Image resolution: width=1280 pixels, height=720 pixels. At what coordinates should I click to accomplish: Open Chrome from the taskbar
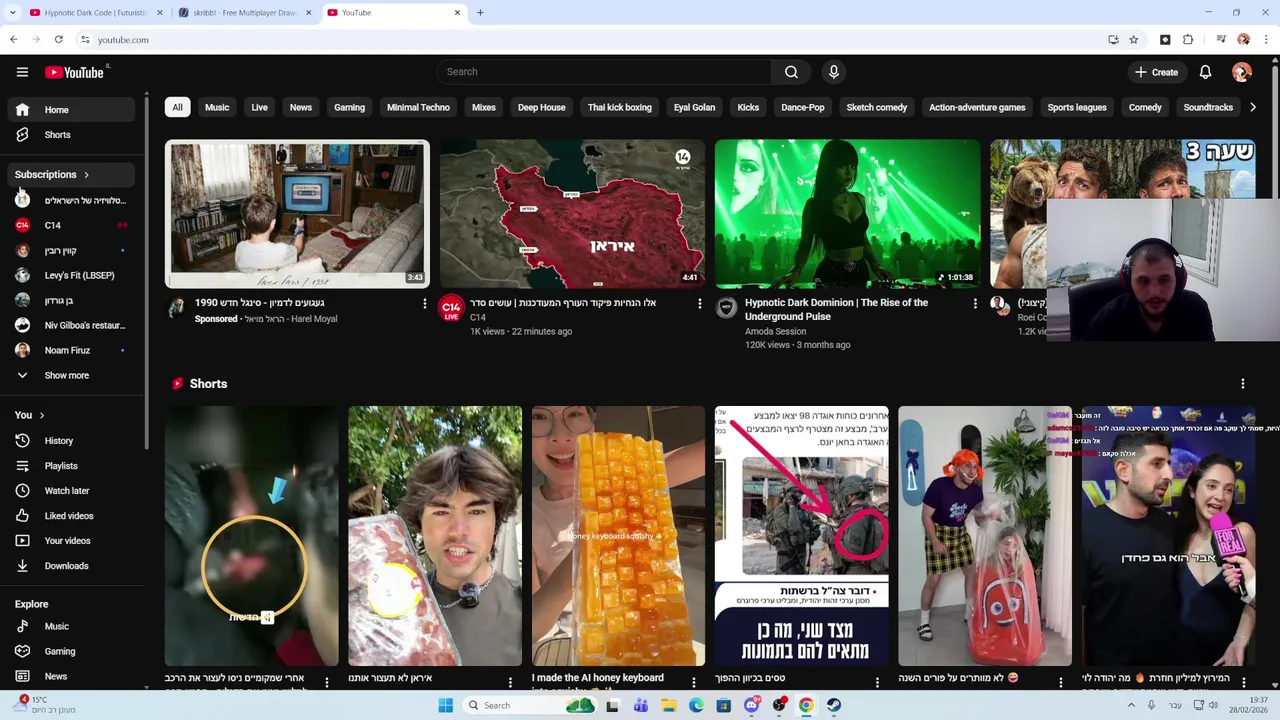pos(806,705)
